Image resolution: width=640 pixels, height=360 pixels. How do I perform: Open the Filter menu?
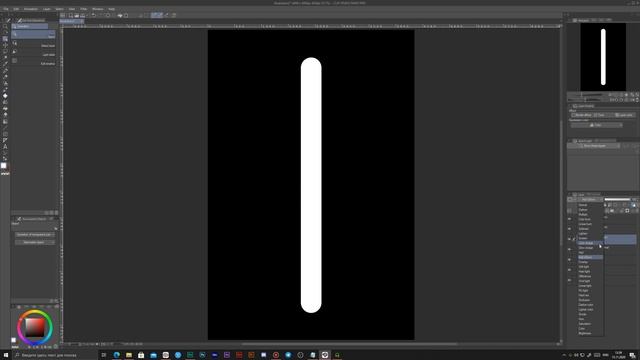pos(83,9)
